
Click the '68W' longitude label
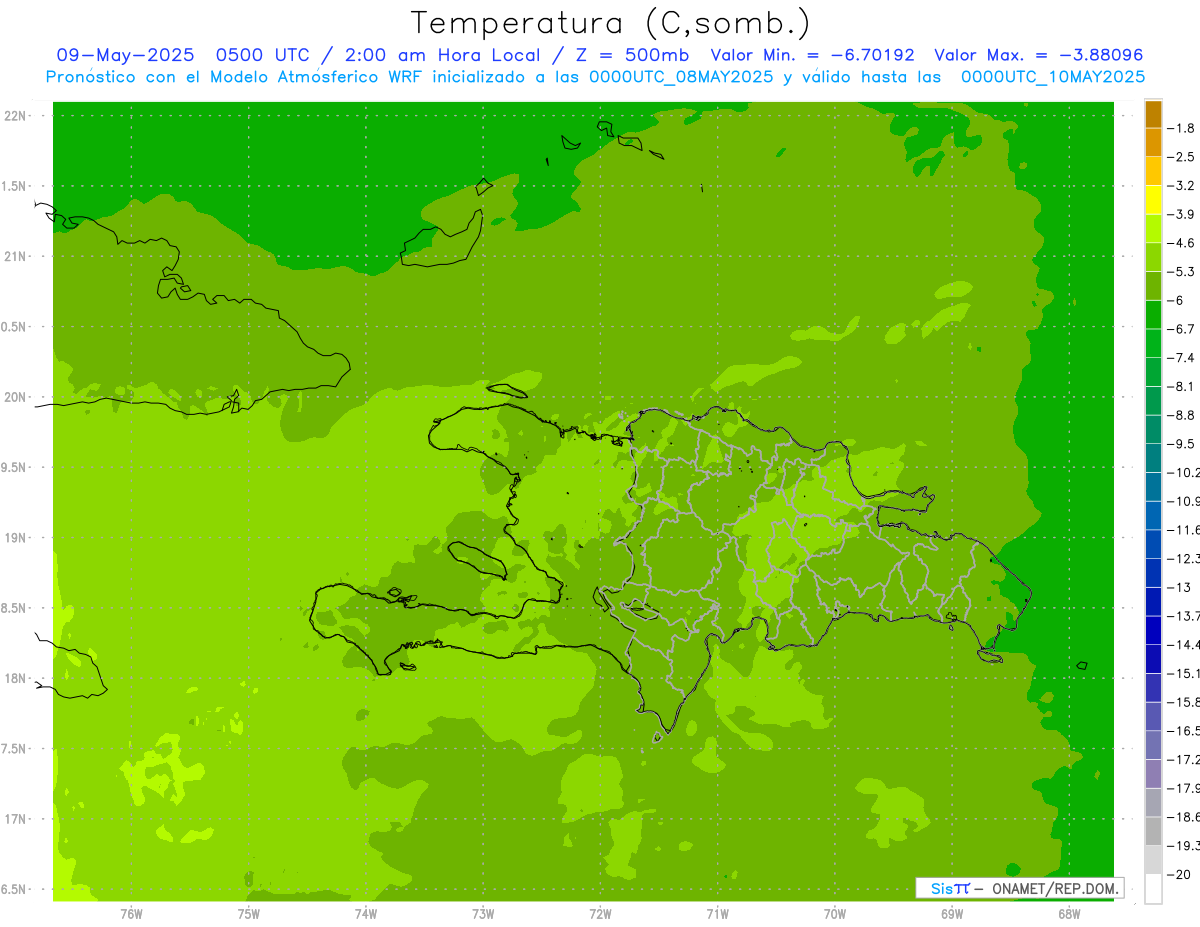pos(1069,914)
